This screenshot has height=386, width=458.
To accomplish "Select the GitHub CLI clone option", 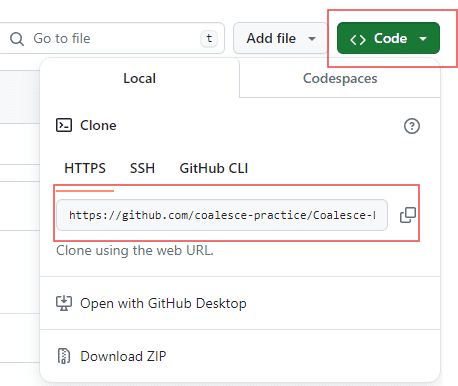I will 214,168.
